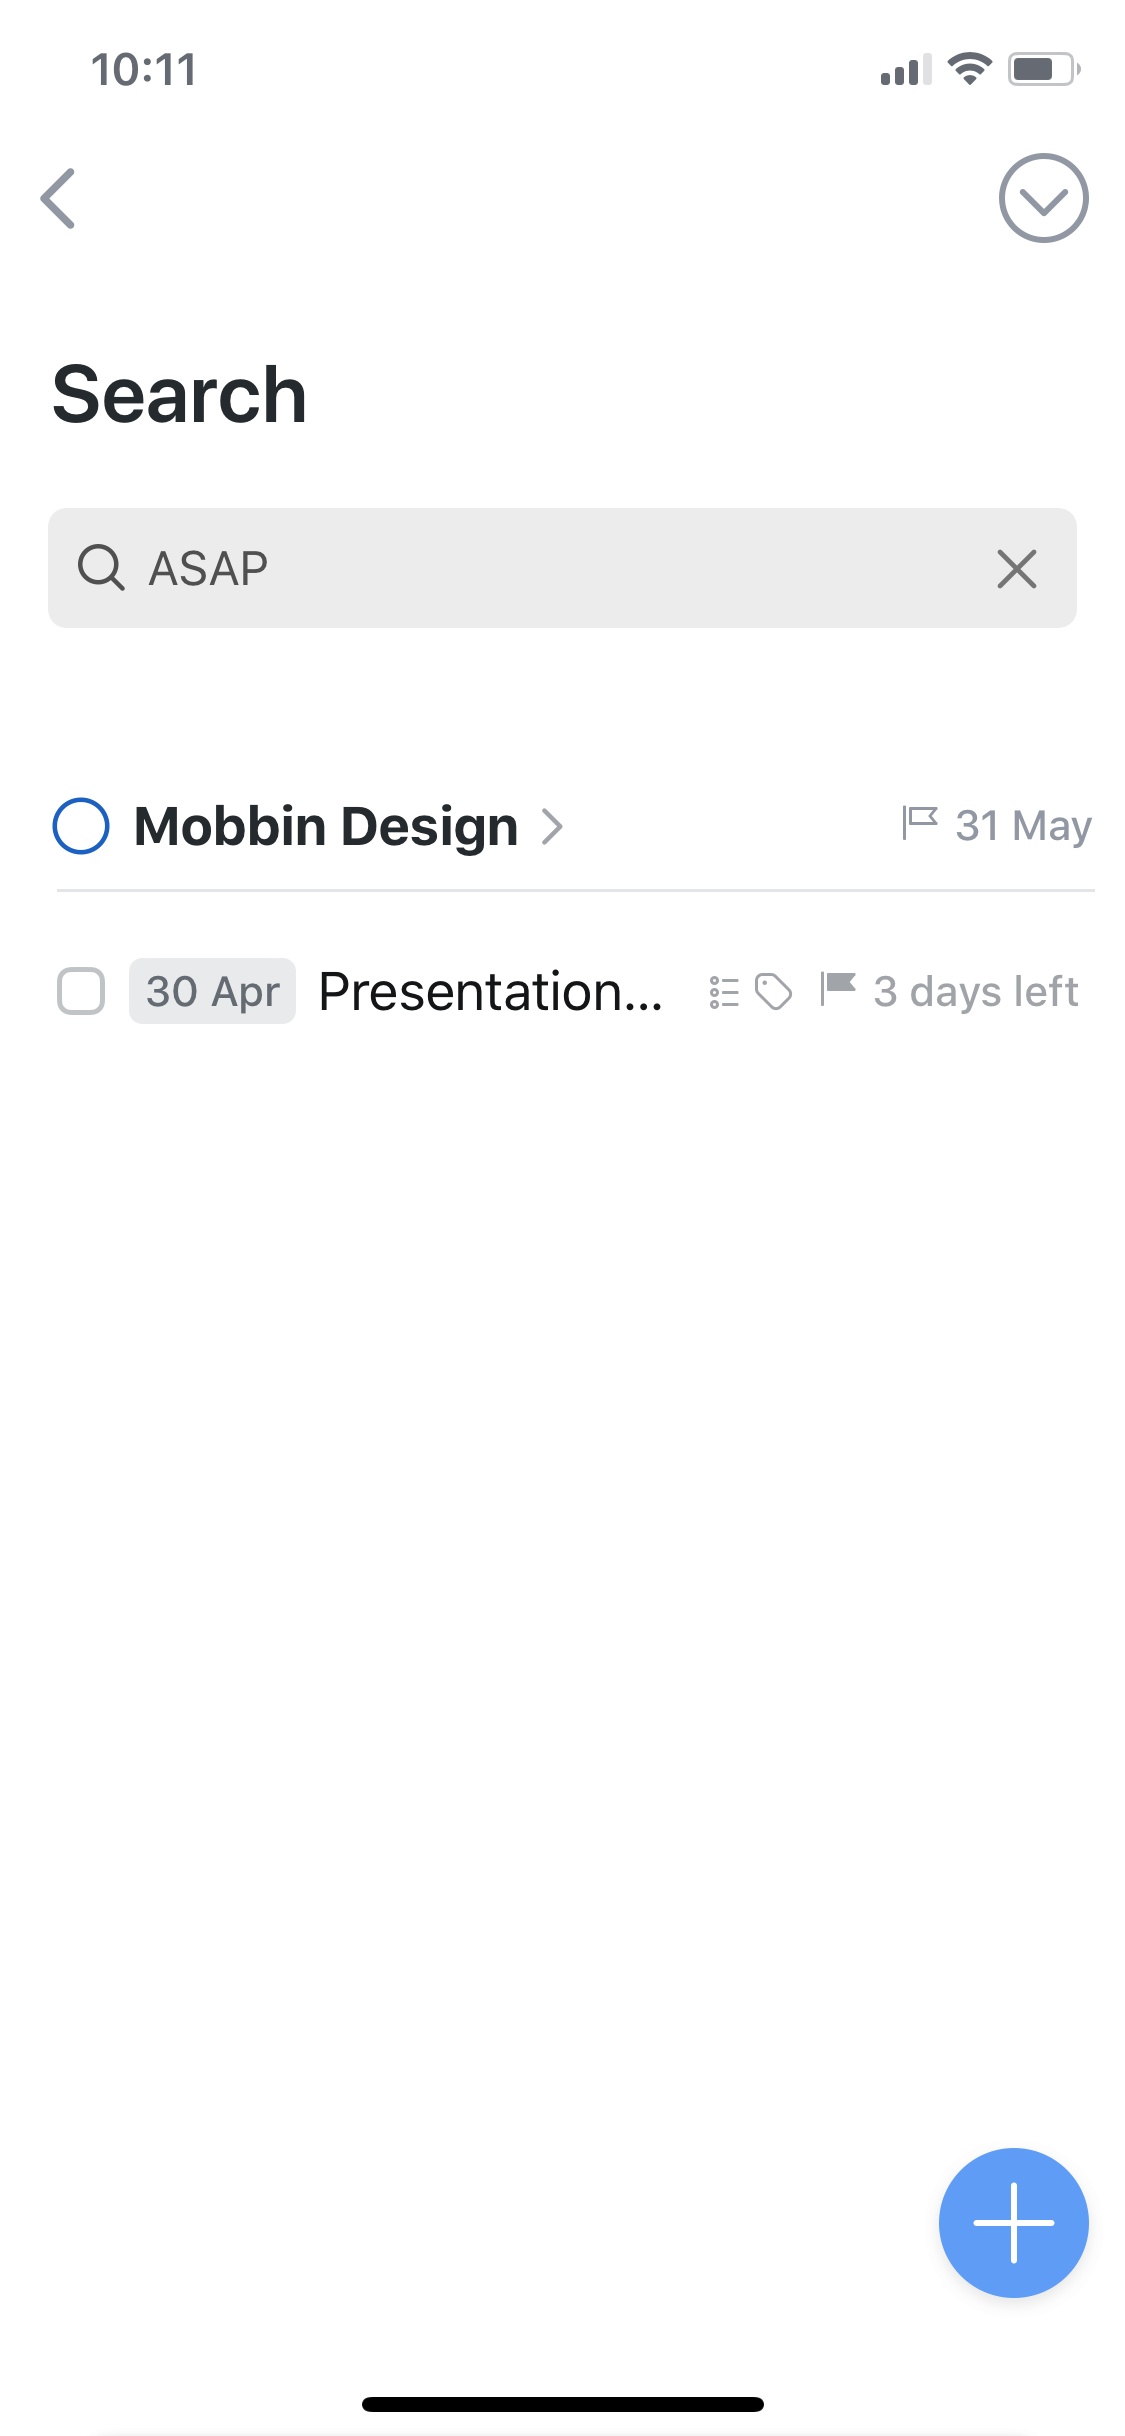Tap the battery indicator in status bar
This screenshot has width=1125, height=2436.
click(1044, 69)
